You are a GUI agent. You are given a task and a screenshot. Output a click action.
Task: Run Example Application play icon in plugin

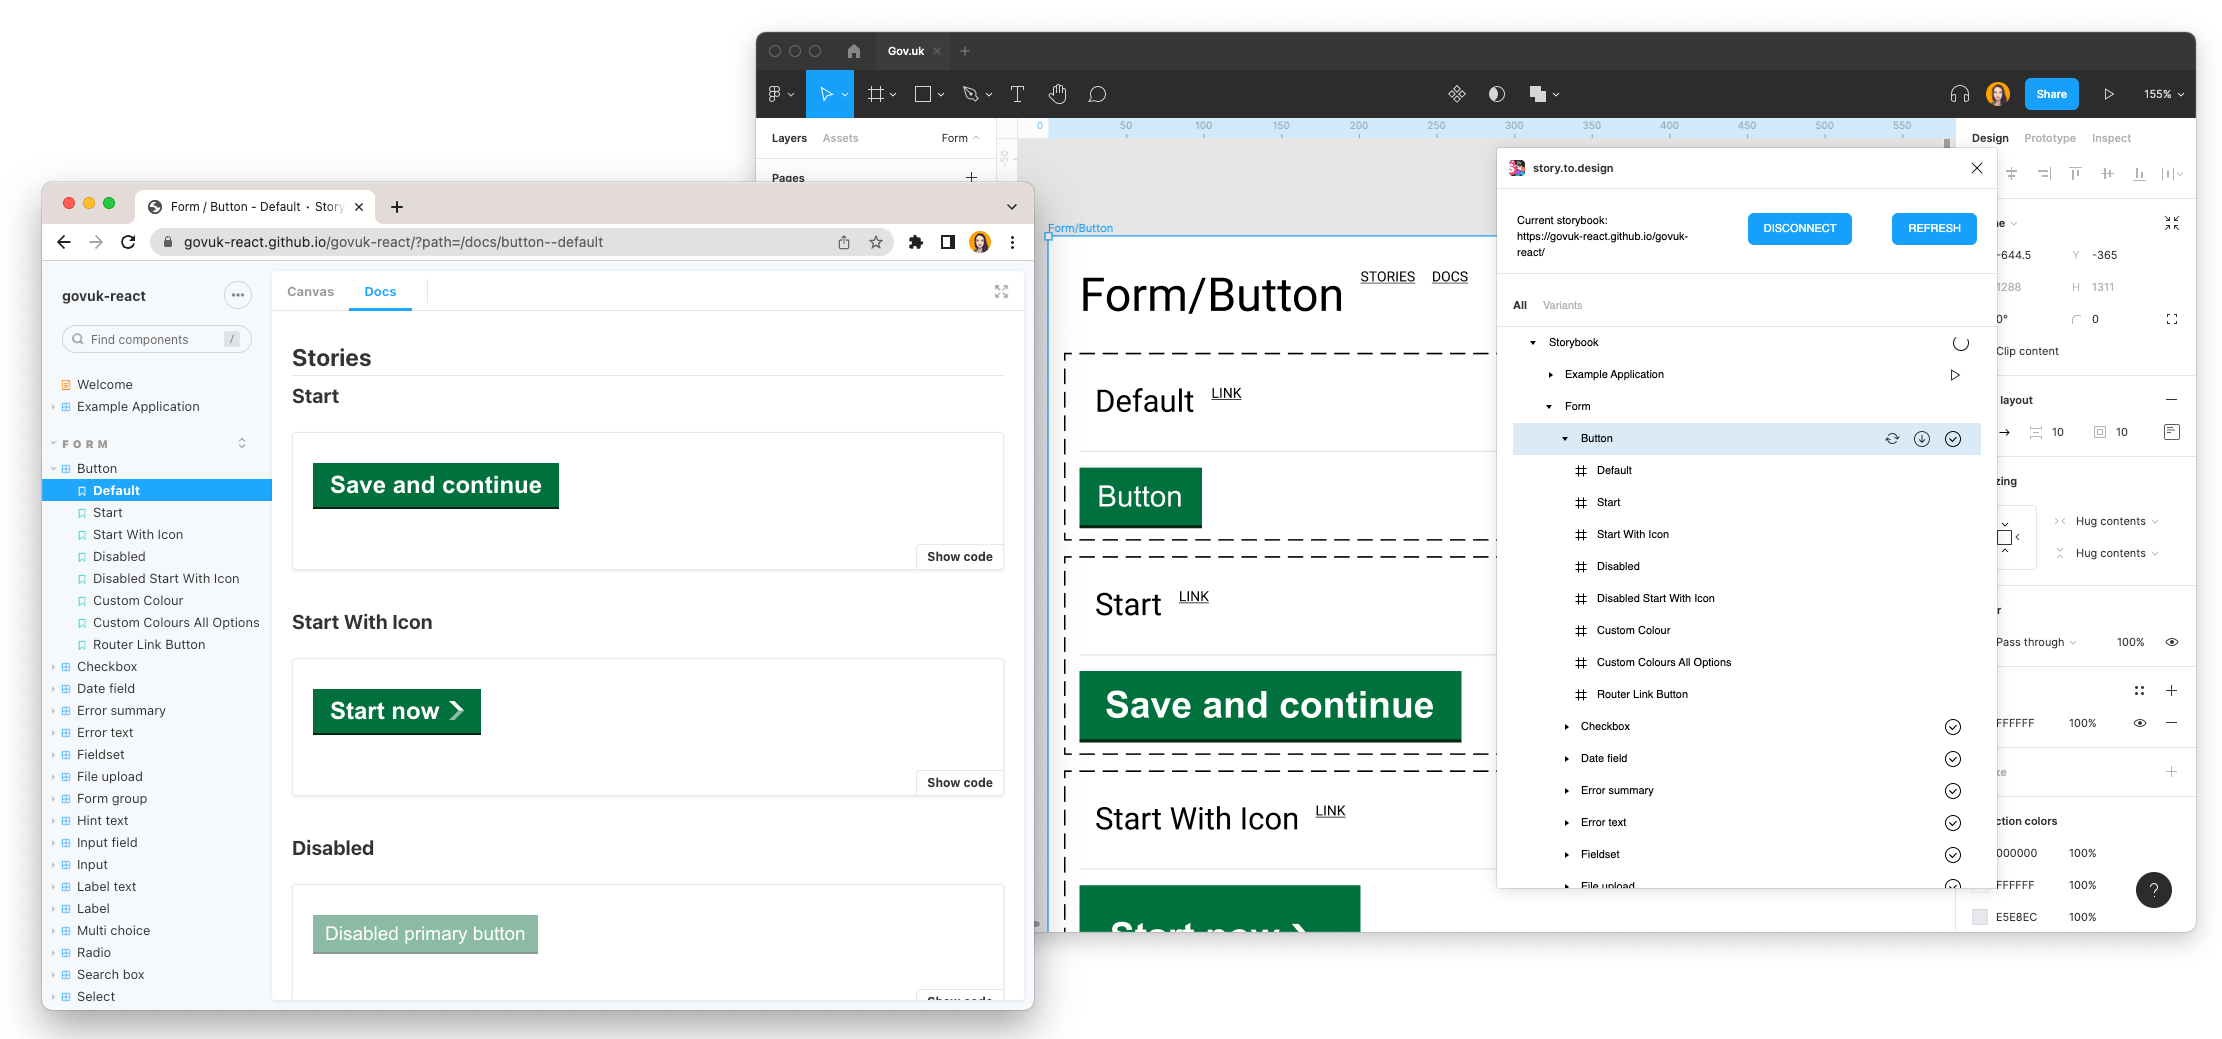pyautogui.click(x=1955, y=375)
